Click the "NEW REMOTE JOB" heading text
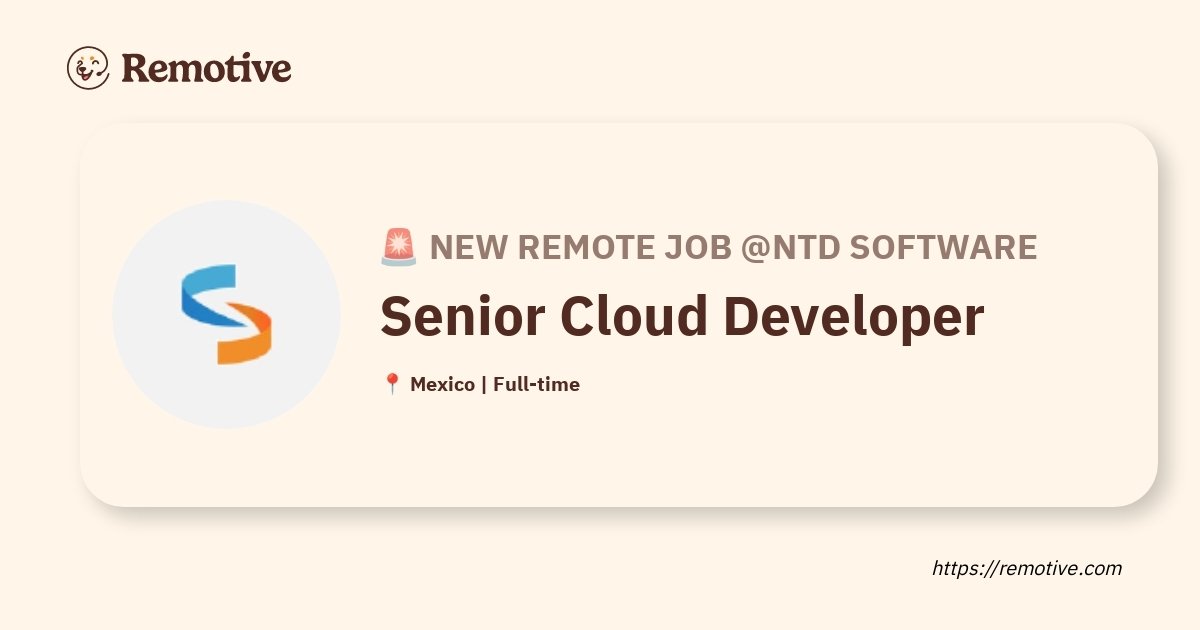1200x630 pixels. (581, 247)
